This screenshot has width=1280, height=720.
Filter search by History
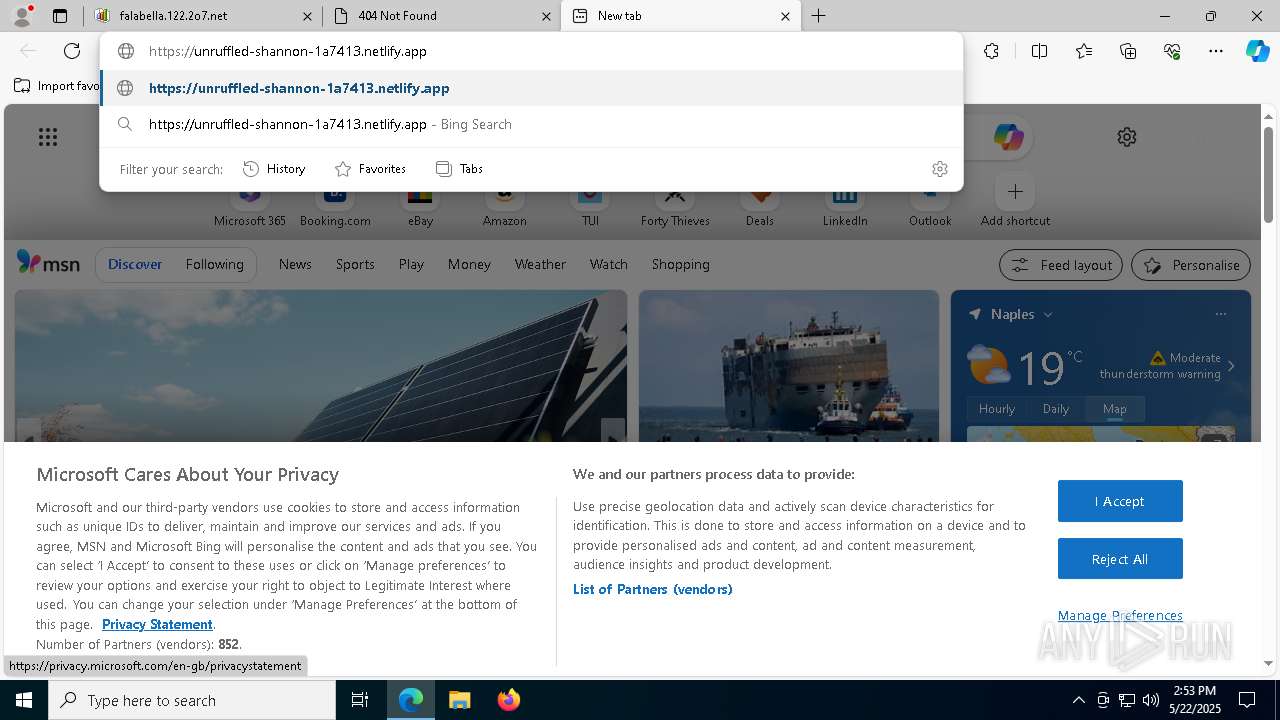coord(274,169)
